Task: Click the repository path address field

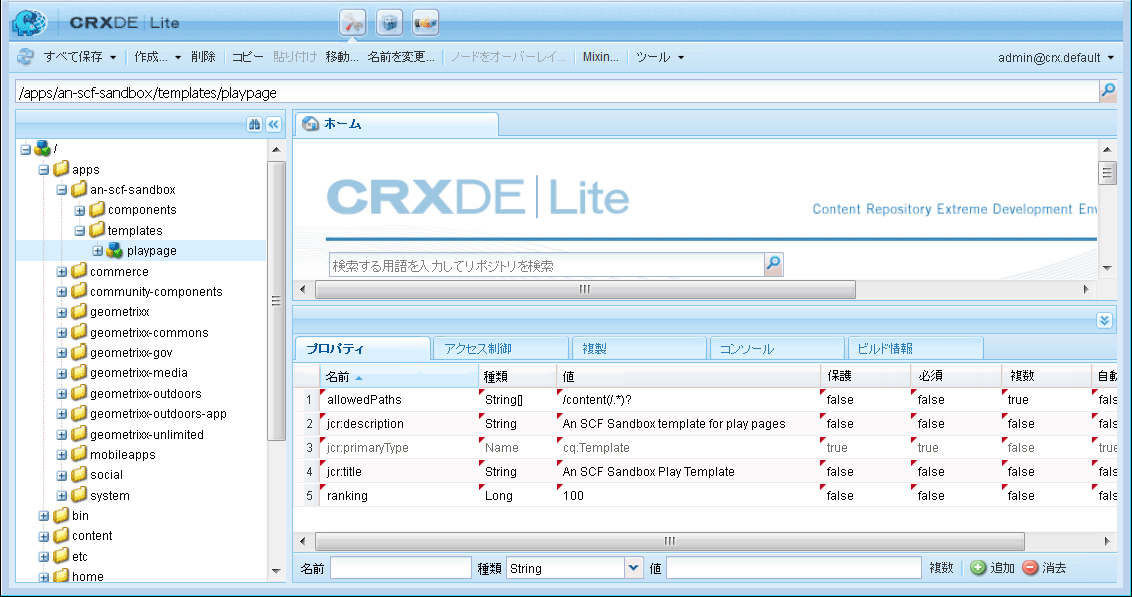Action: pos(557,92)
